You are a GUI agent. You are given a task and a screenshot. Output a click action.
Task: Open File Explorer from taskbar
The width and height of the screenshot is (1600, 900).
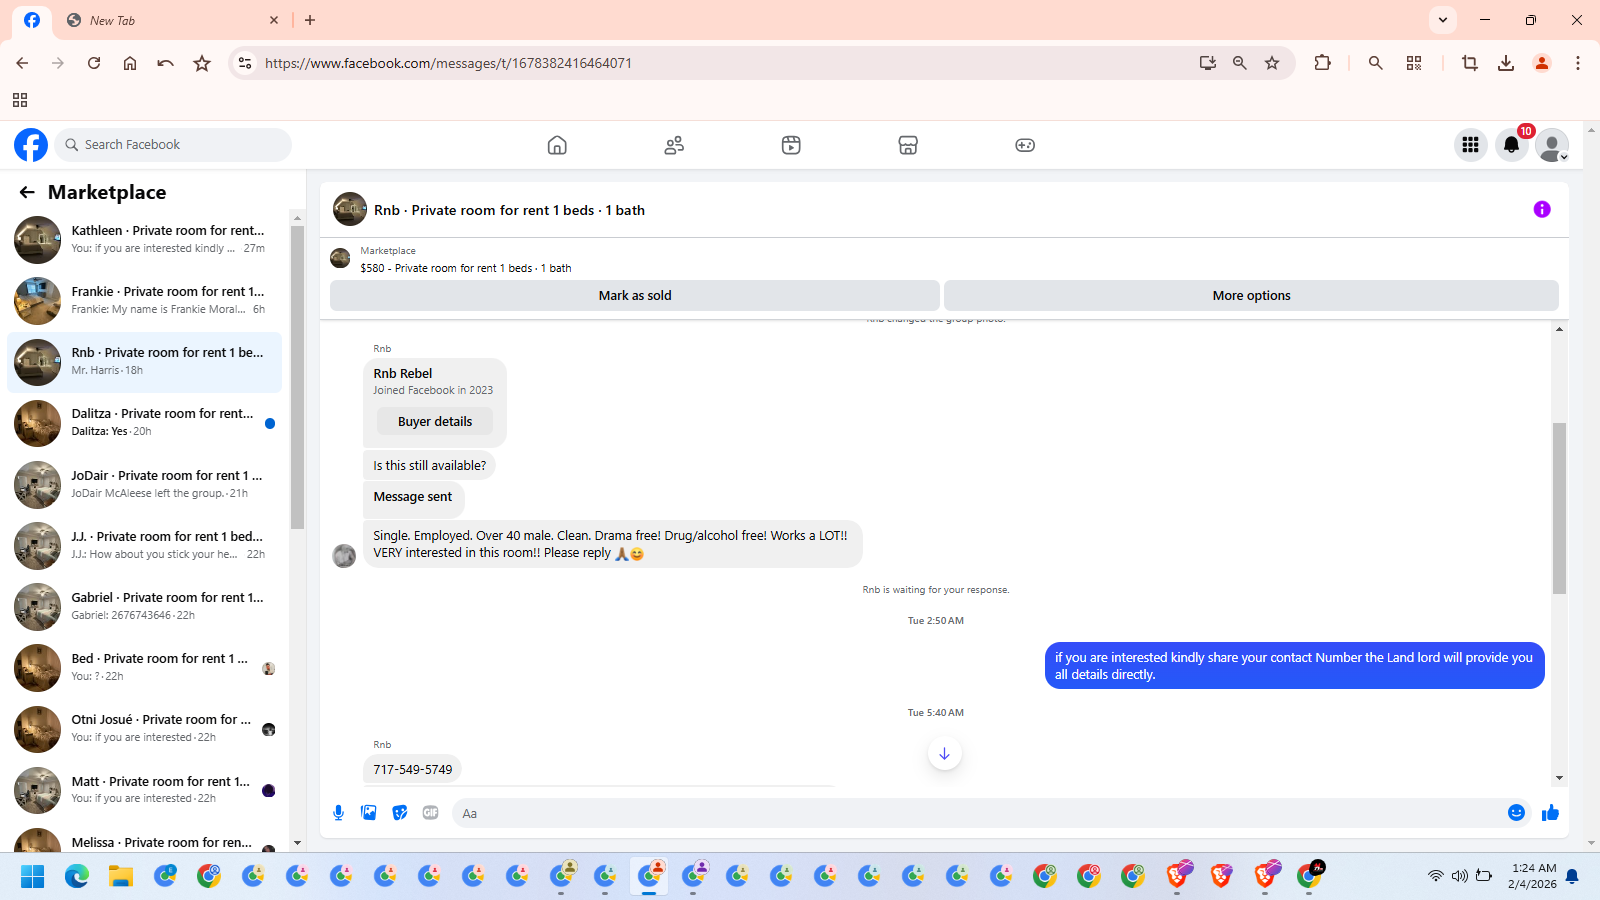point(121,877)
